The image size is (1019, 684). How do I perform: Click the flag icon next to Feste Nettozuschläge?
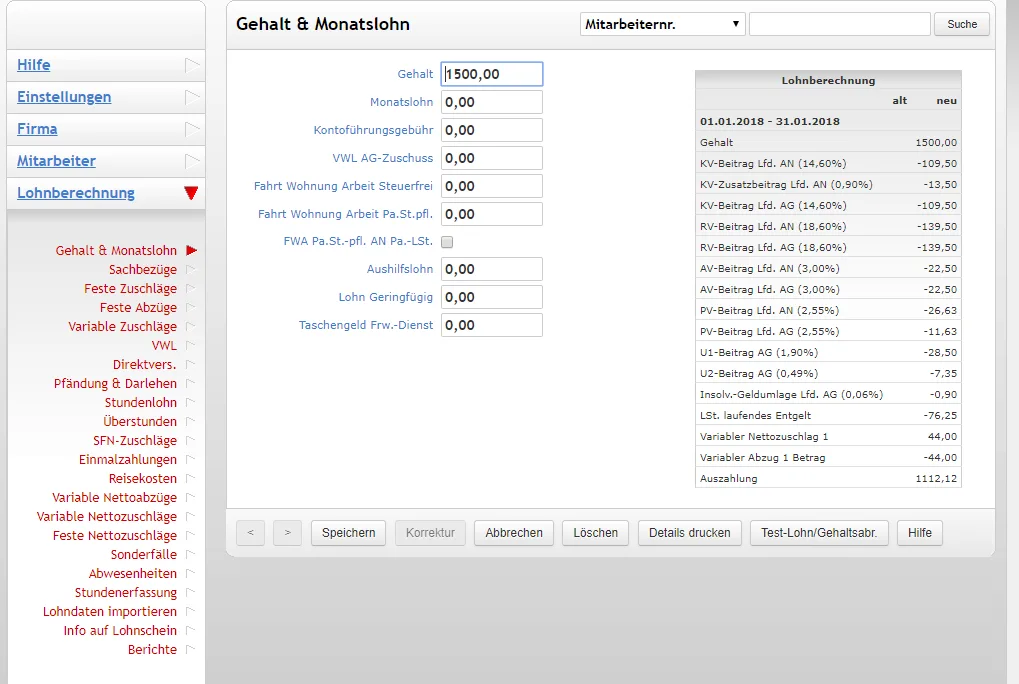click(190, 535)
